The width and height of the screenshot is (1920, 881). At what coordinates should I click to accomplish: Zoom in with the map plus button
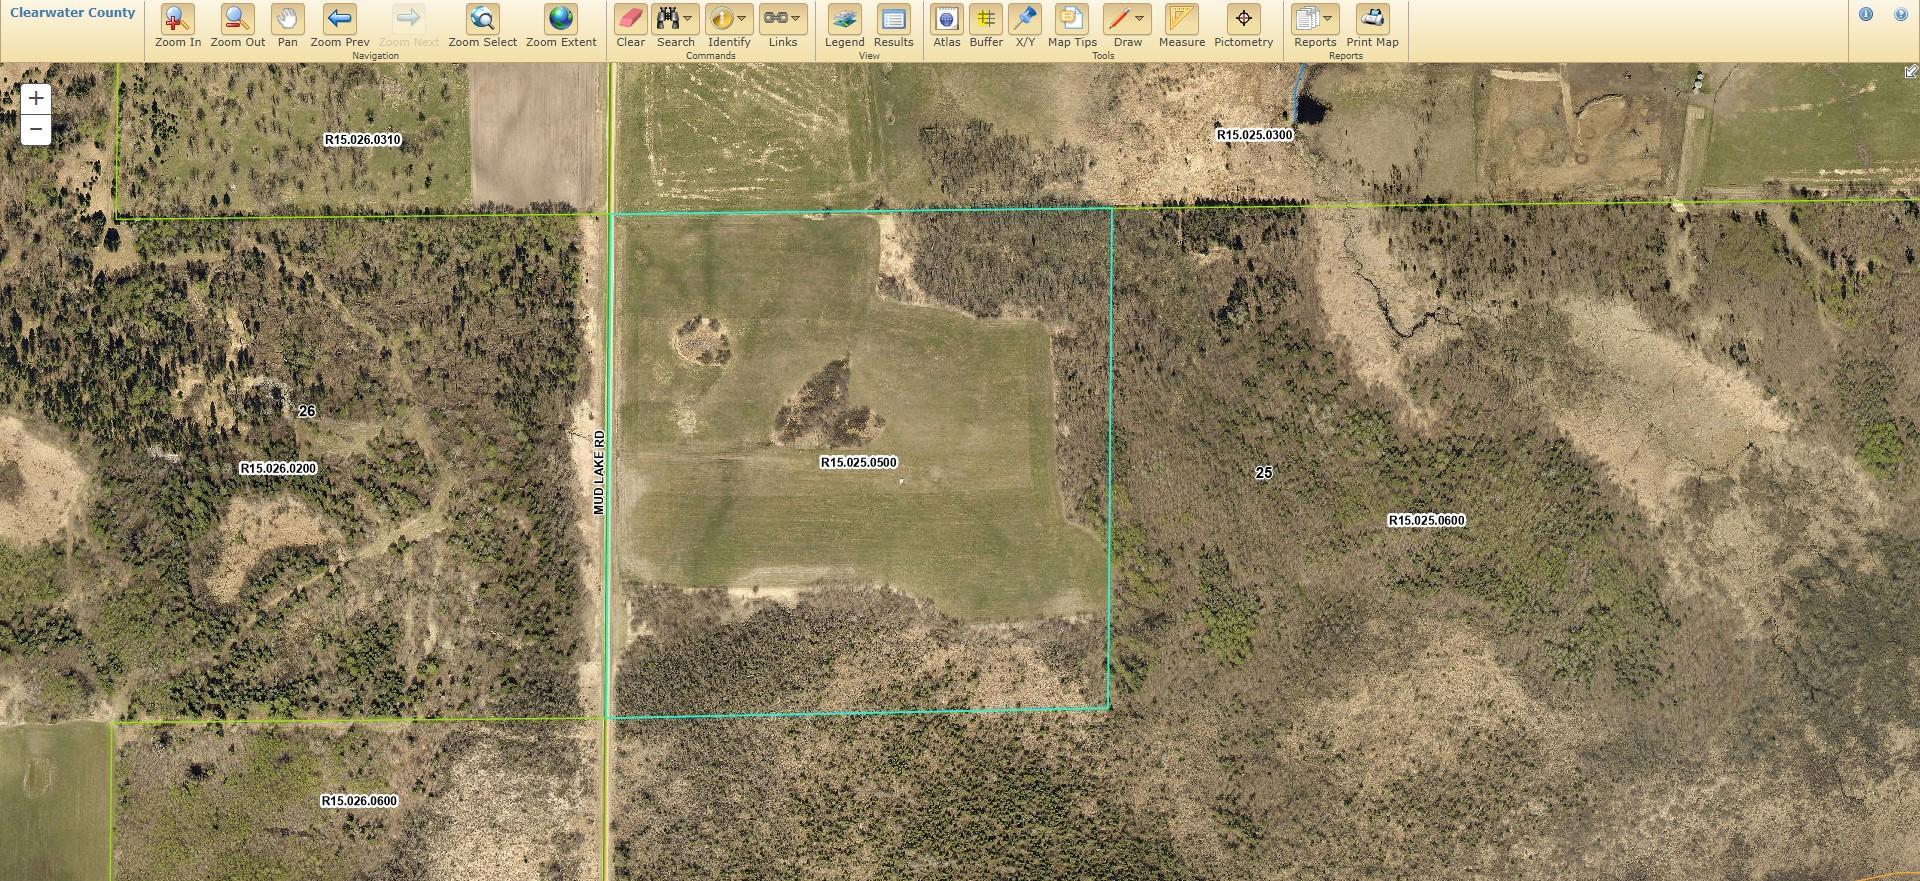pos(36,98)
